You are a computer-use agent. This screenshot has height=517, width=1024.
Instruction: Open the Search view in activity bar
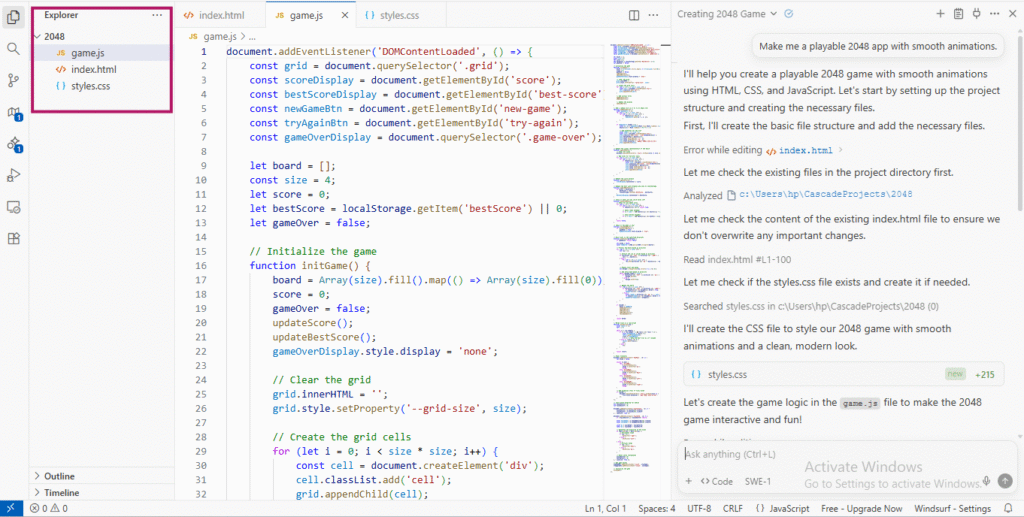click(x=14, y=48)
